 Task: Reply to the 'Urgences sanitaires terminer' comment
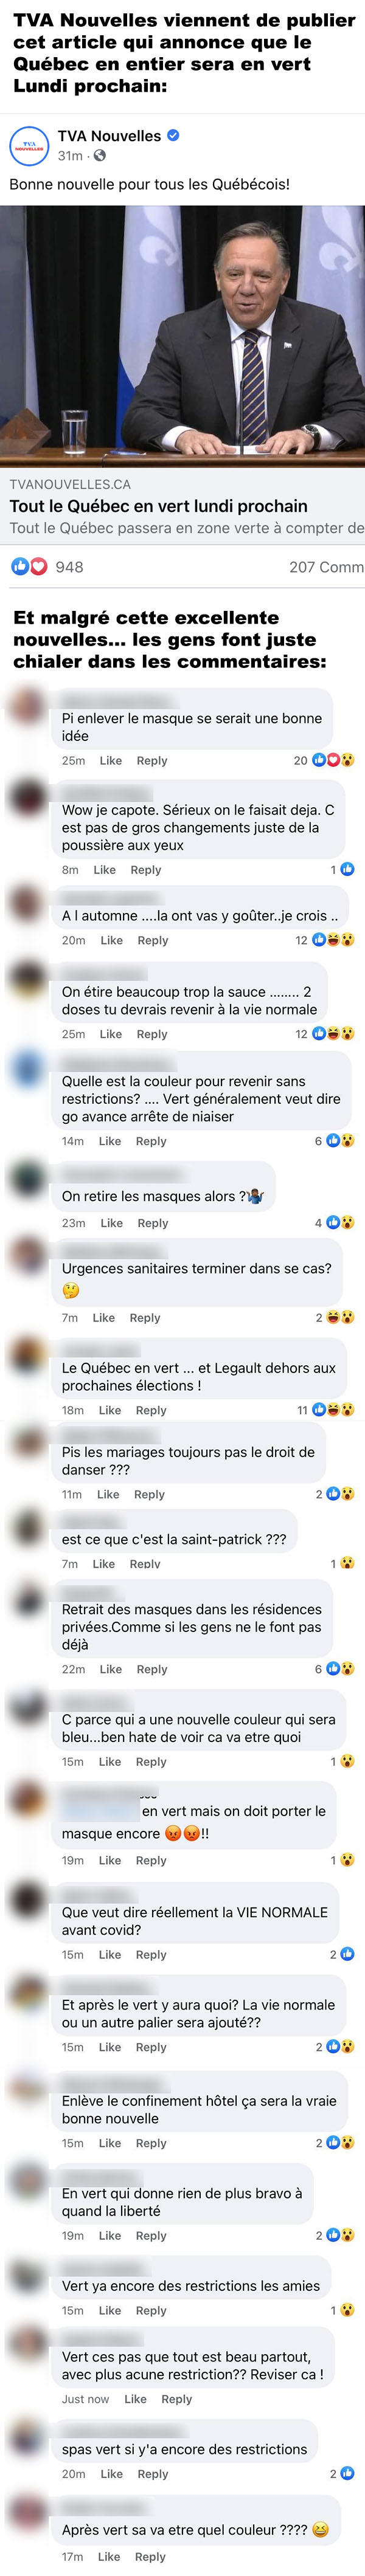pos(145,1318)
